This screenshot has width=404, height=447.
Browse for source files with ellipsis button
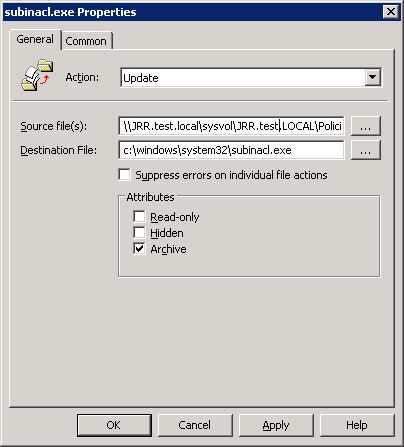click(366, 126)
